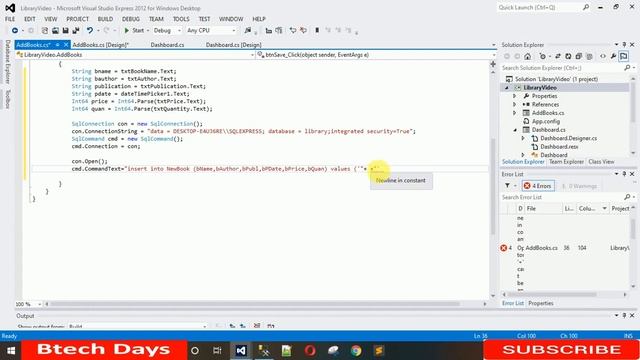Click Solution Explorer pin auto-hide icon
640x360 pixels.
click(x=624, y=44)
